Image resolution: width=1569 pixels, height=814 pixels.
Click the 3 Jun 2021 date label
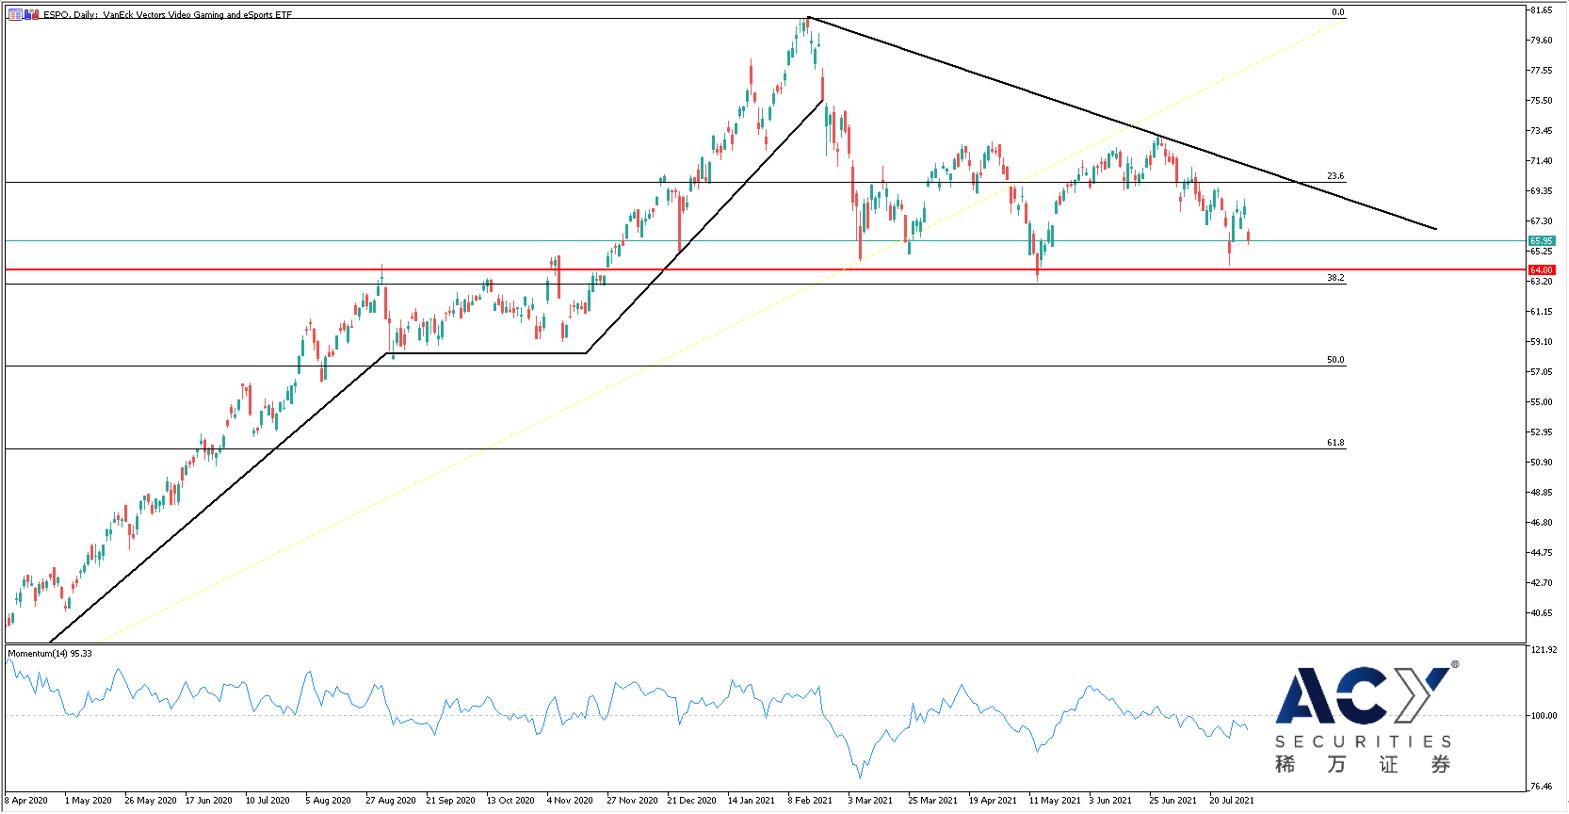(1111, 800)
